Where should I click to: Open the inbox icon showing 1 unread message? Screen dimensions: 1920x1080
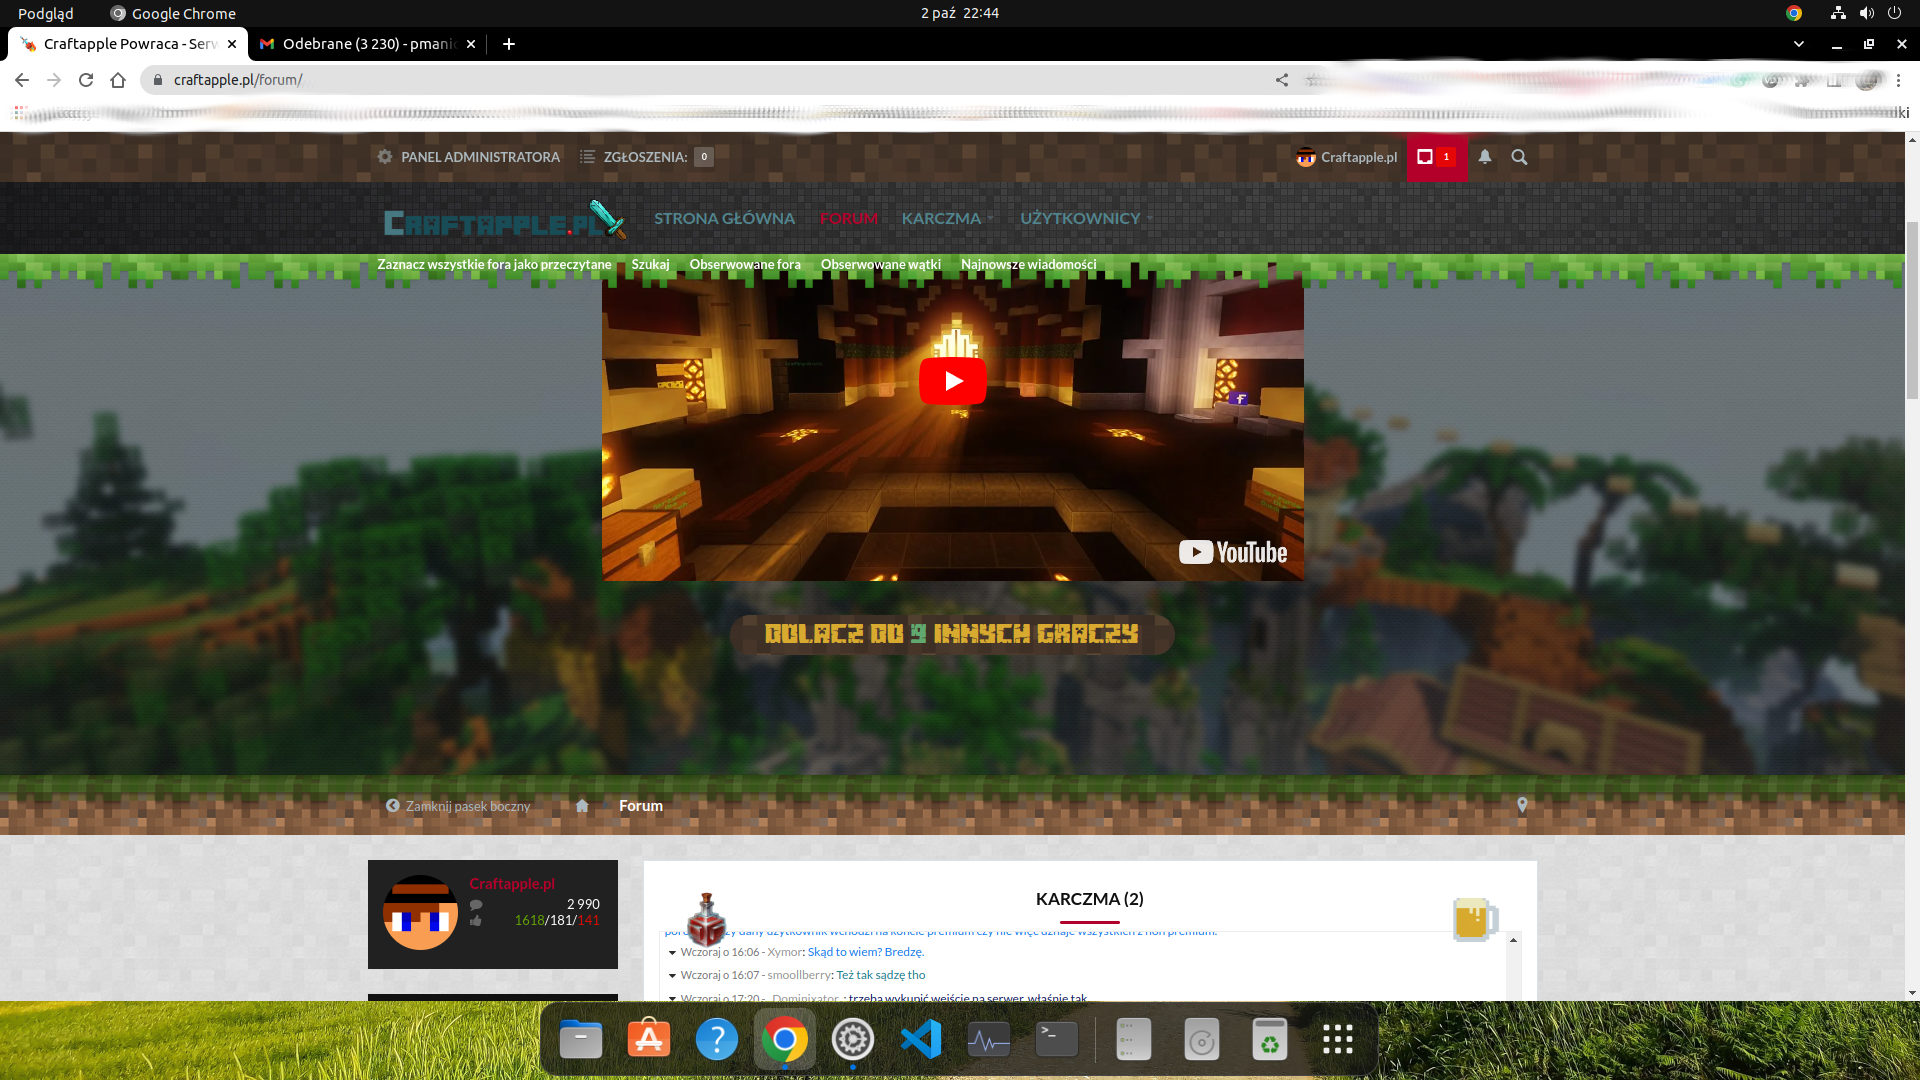coord(1427,157)
